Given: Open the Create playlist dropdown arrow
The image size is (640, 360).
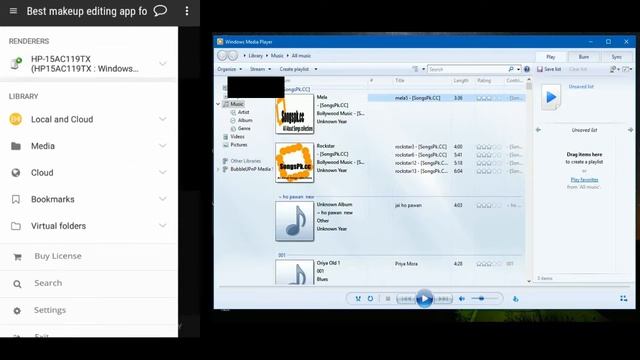Looking at the screenshot, I should 316,69.
